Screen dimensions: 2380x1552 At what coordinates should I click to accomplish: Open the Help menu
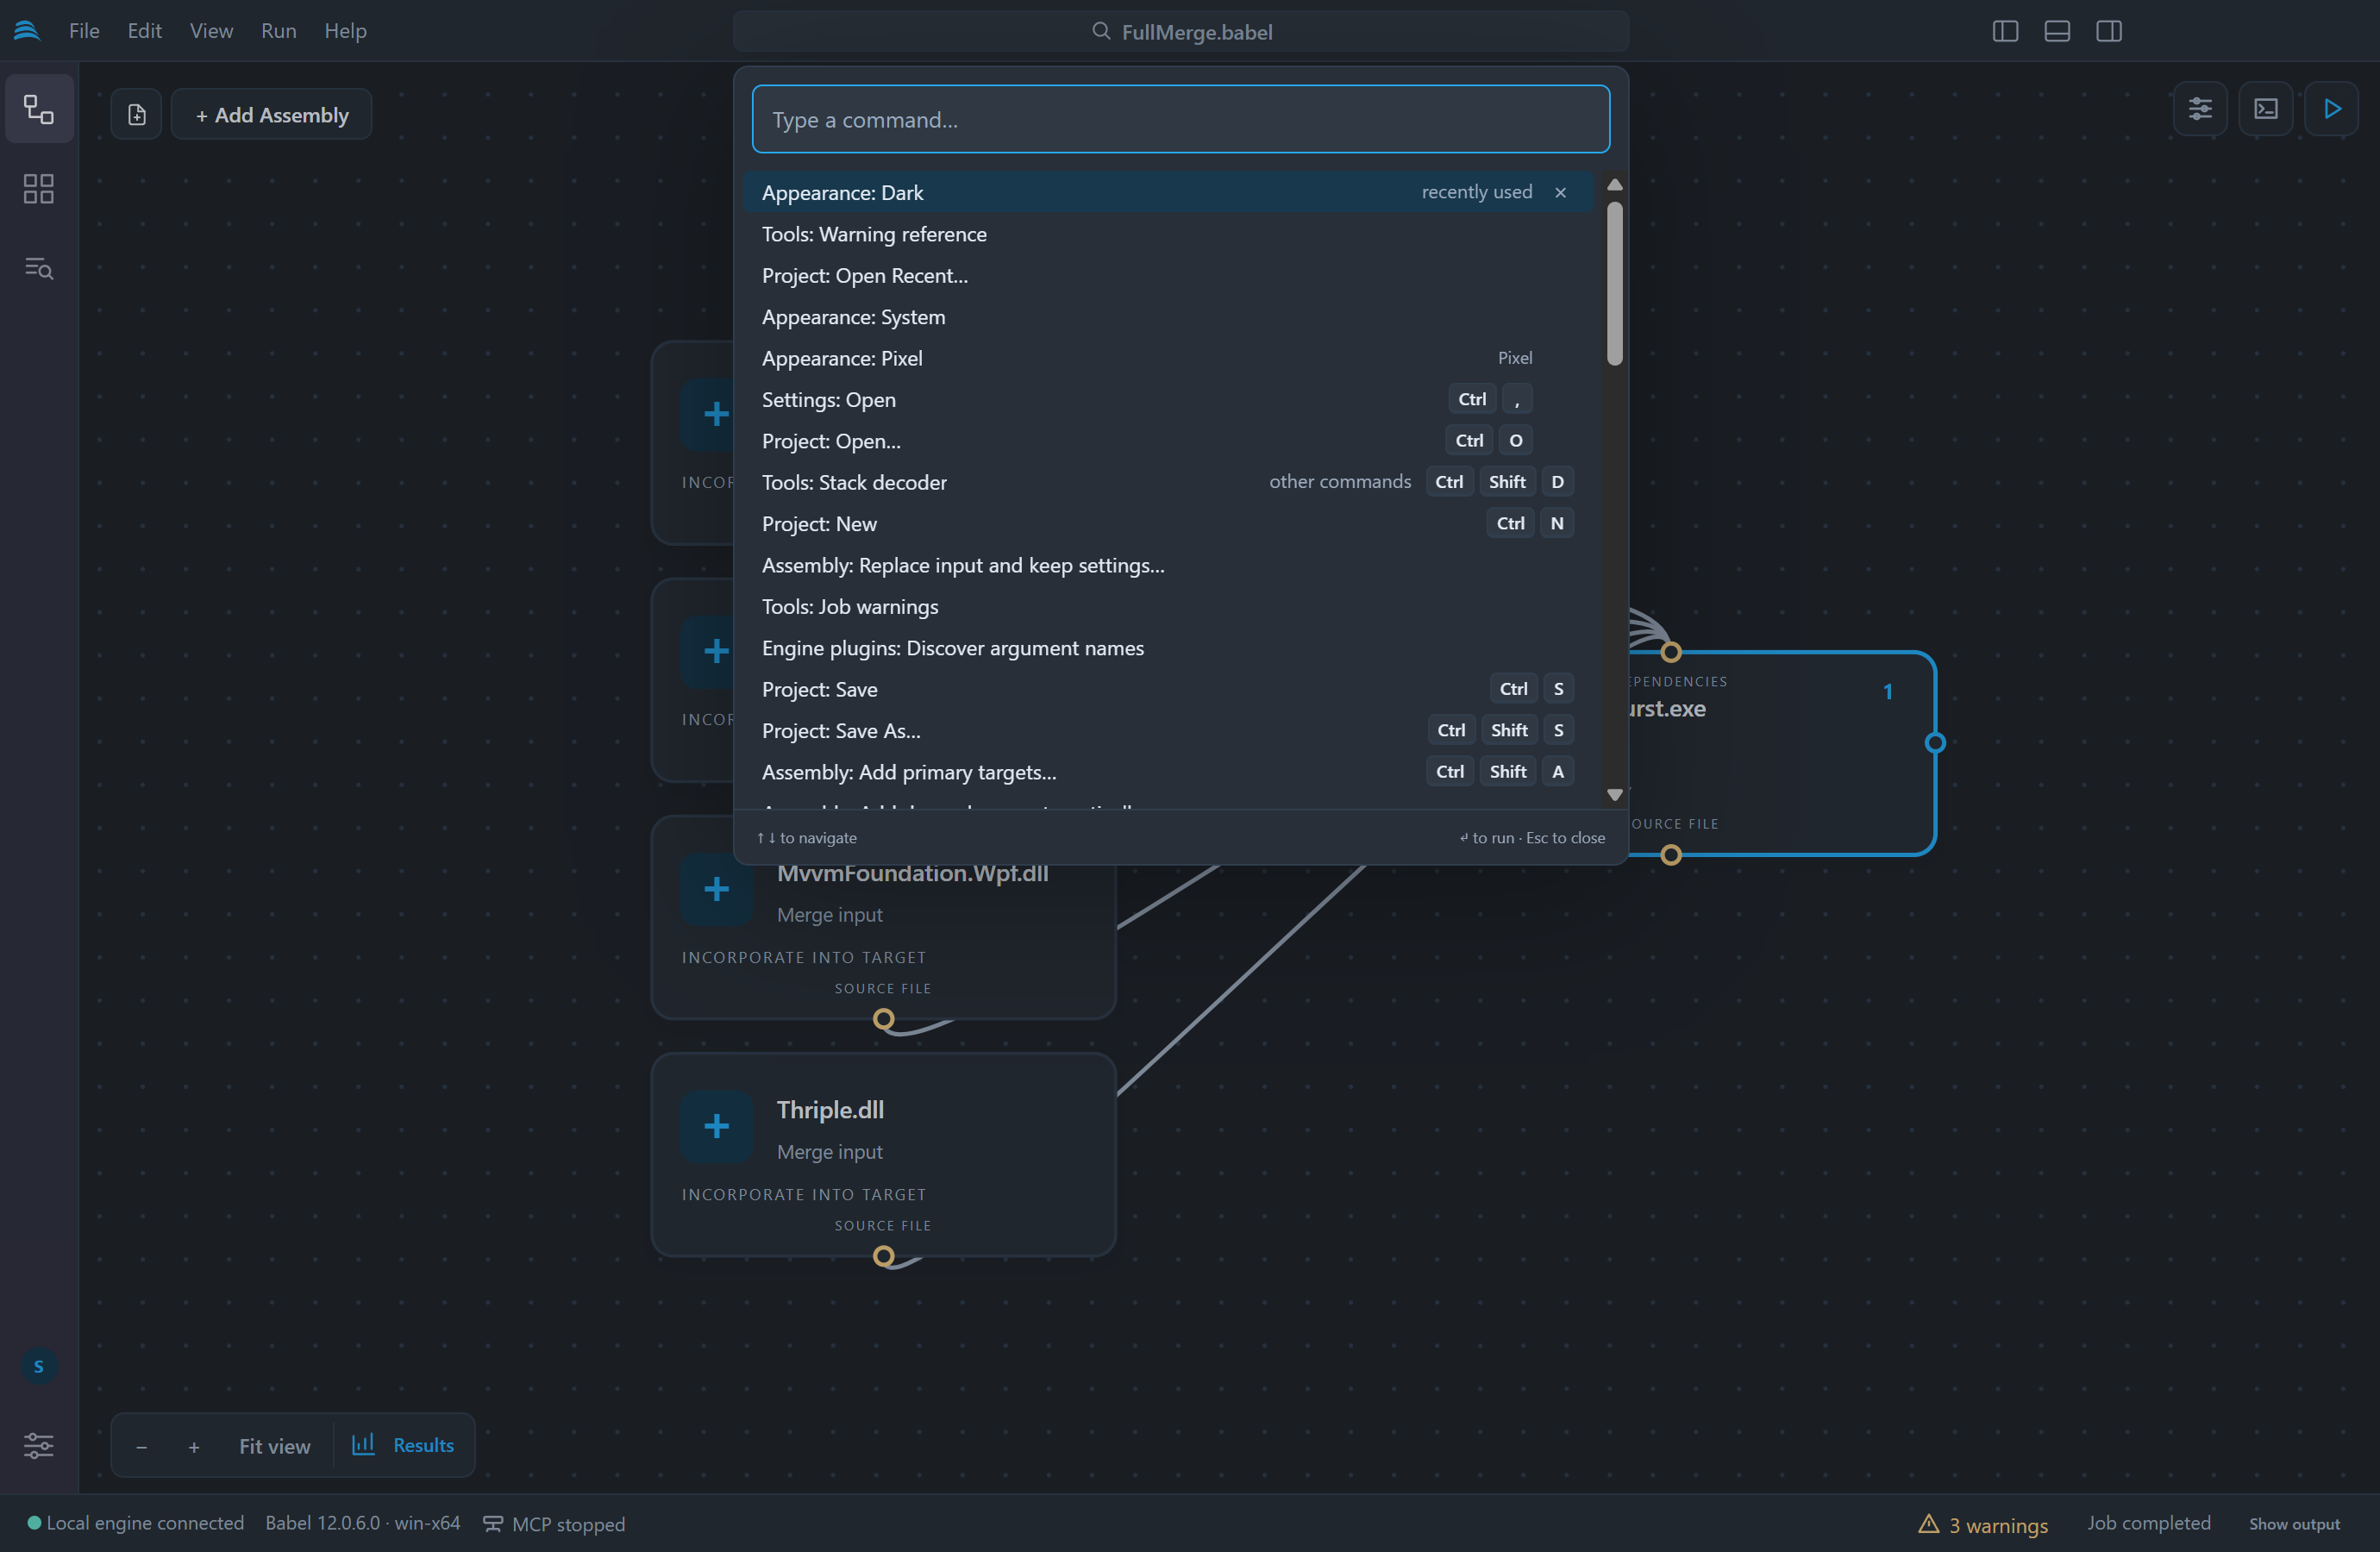tap(345, 31)
